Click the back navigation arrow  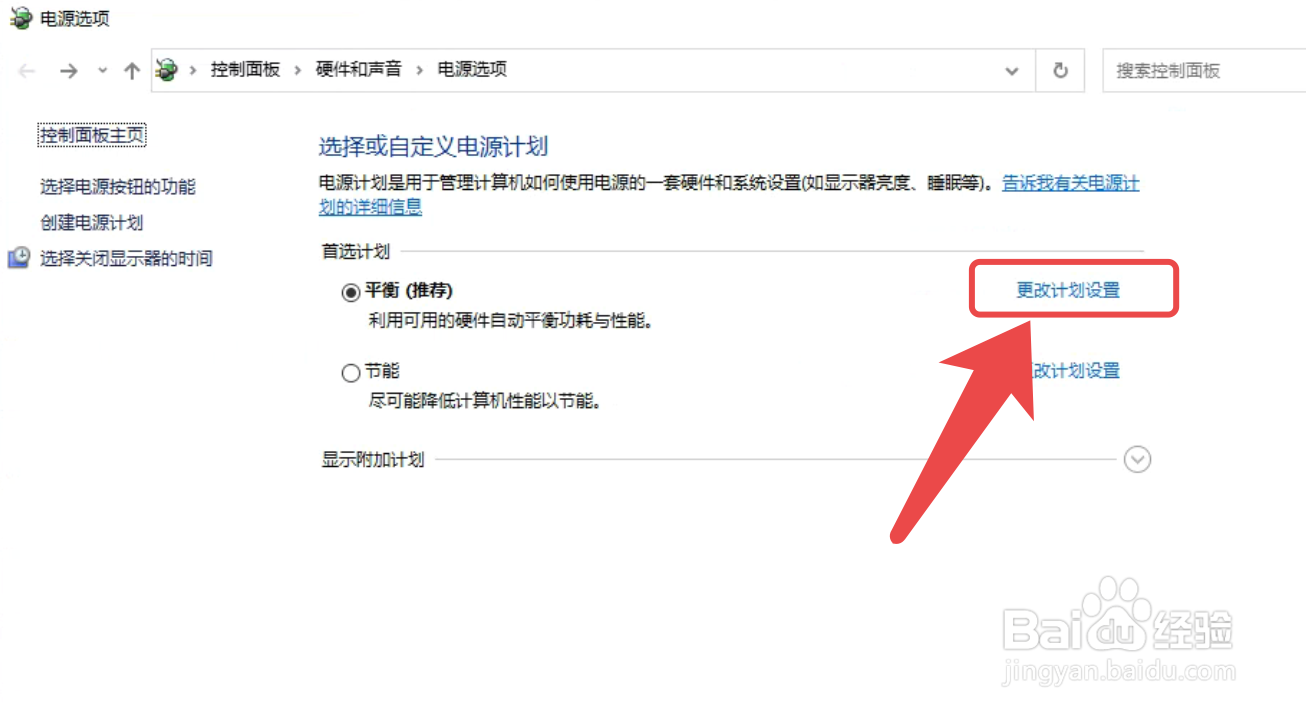tap(27, 70)
